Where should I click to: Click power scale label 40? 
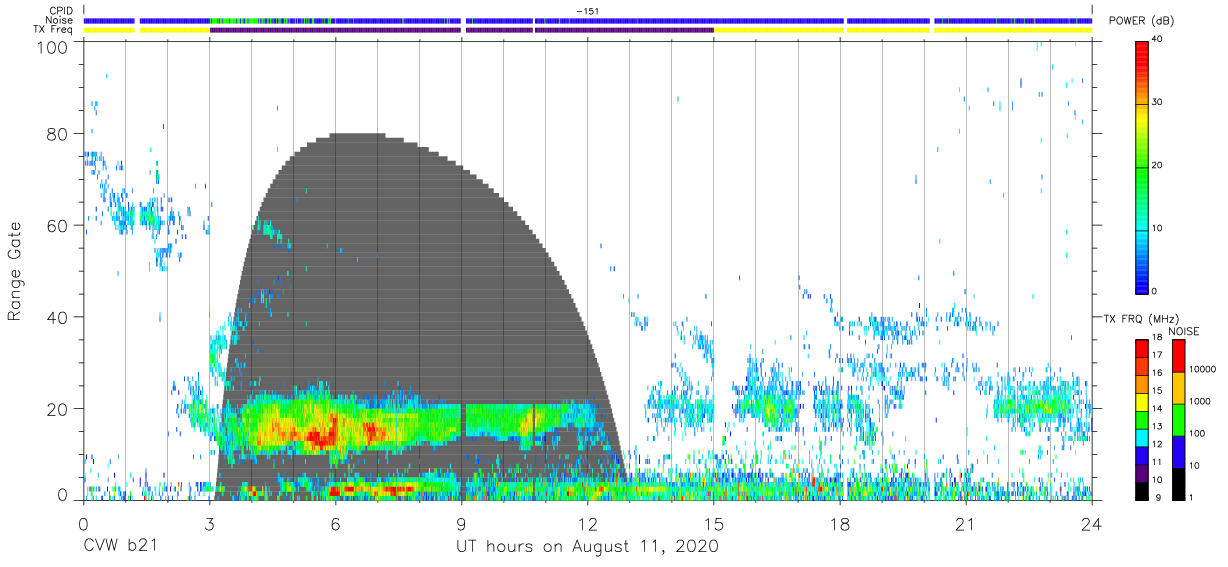point(1158,40)
